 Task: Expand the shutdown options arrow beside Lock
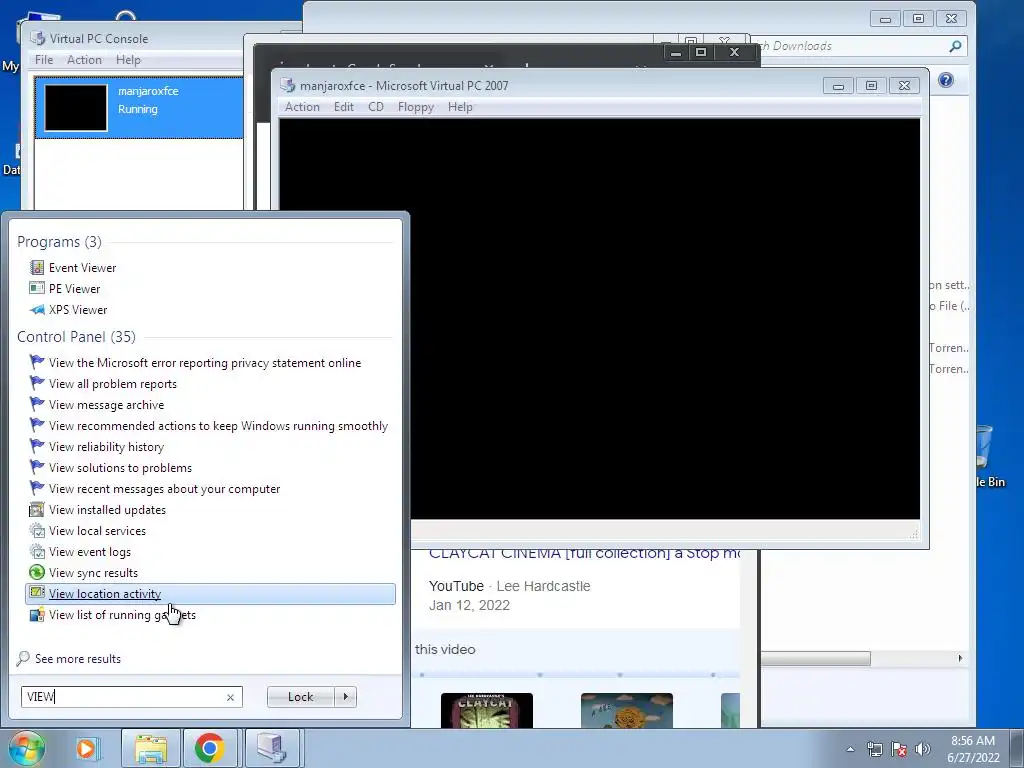click(345, 697)
